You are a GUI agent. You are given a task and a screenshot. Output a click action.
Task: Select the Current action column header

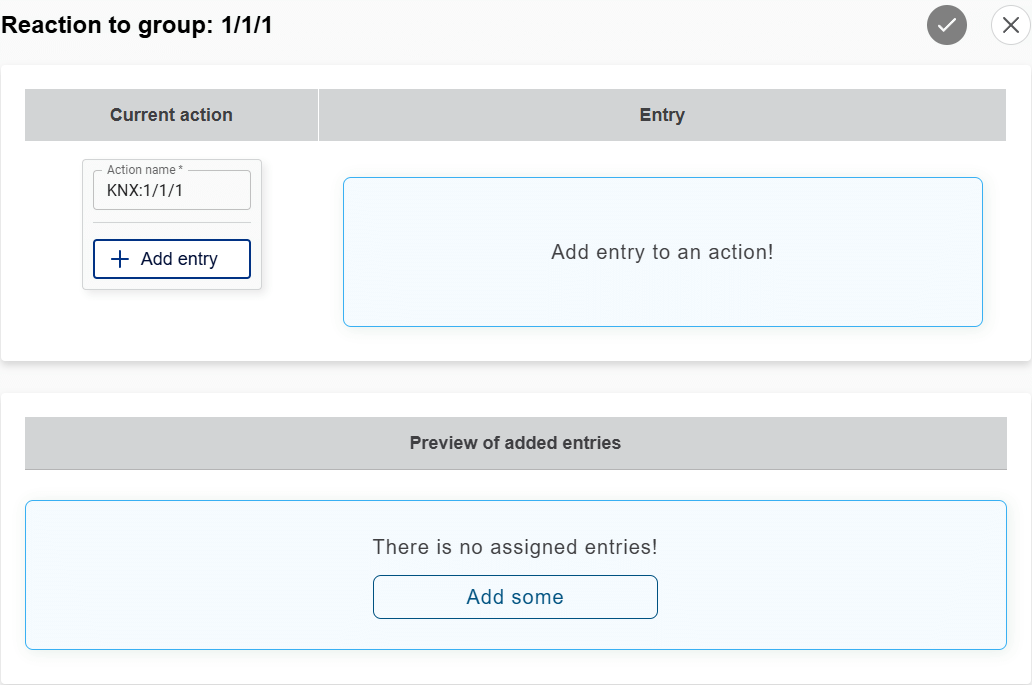point(171,115)
